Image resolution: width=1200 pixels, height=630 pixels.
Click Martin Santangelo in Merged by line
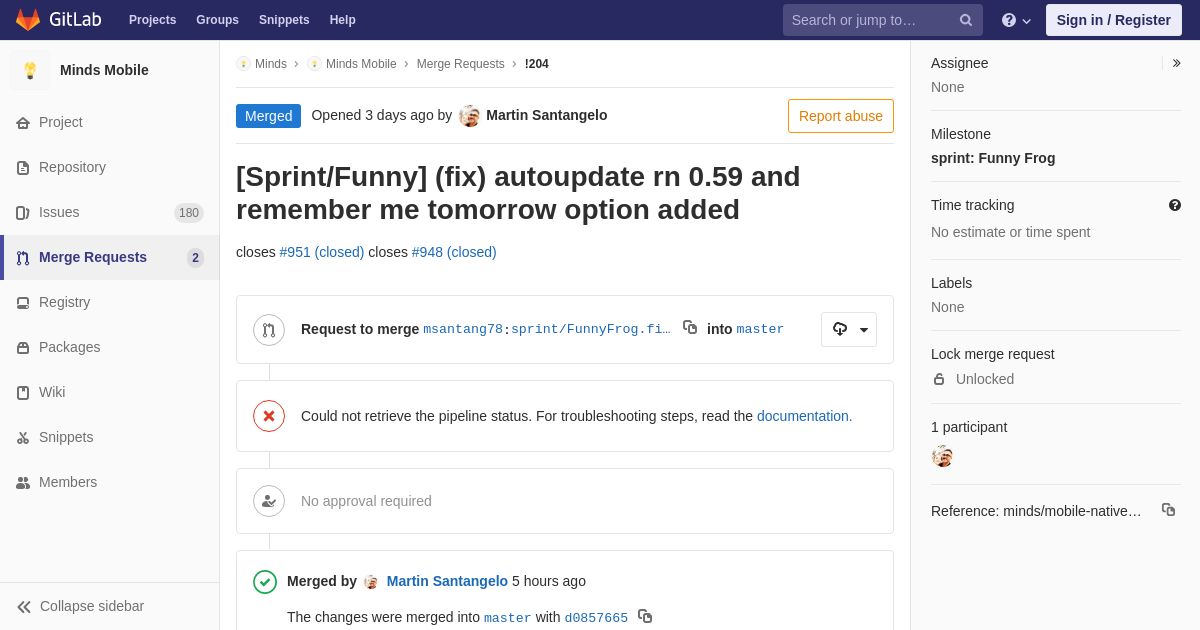447,581
